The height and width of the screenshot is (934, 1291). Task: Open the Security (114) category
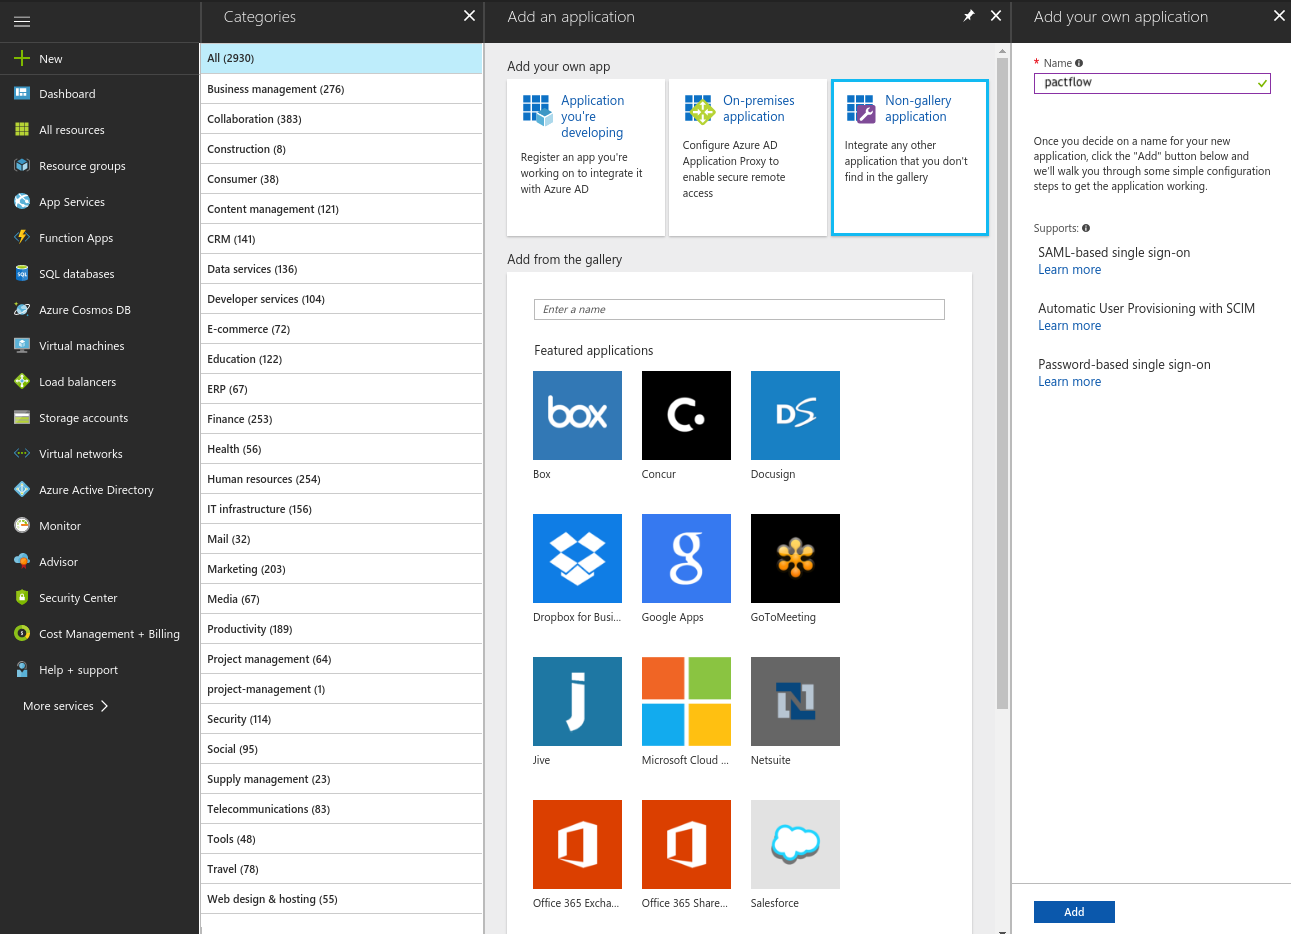click(x=341, y=719)
